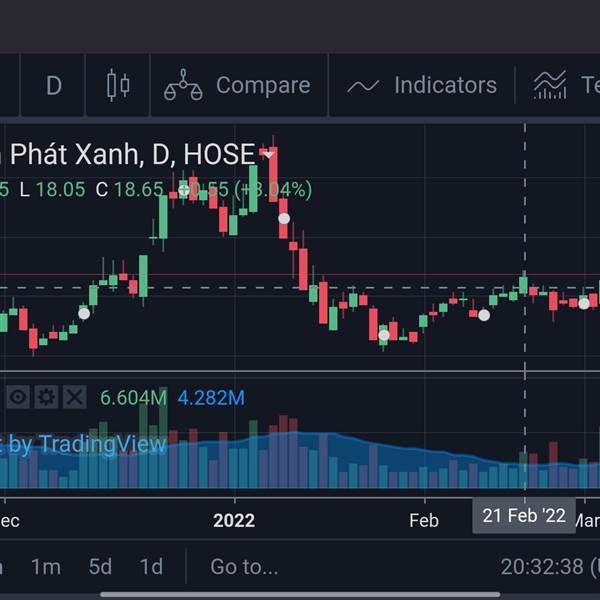Click white event marker on falling January candle
Viewport: 600px width, 600px height.
tap(284, 218)
